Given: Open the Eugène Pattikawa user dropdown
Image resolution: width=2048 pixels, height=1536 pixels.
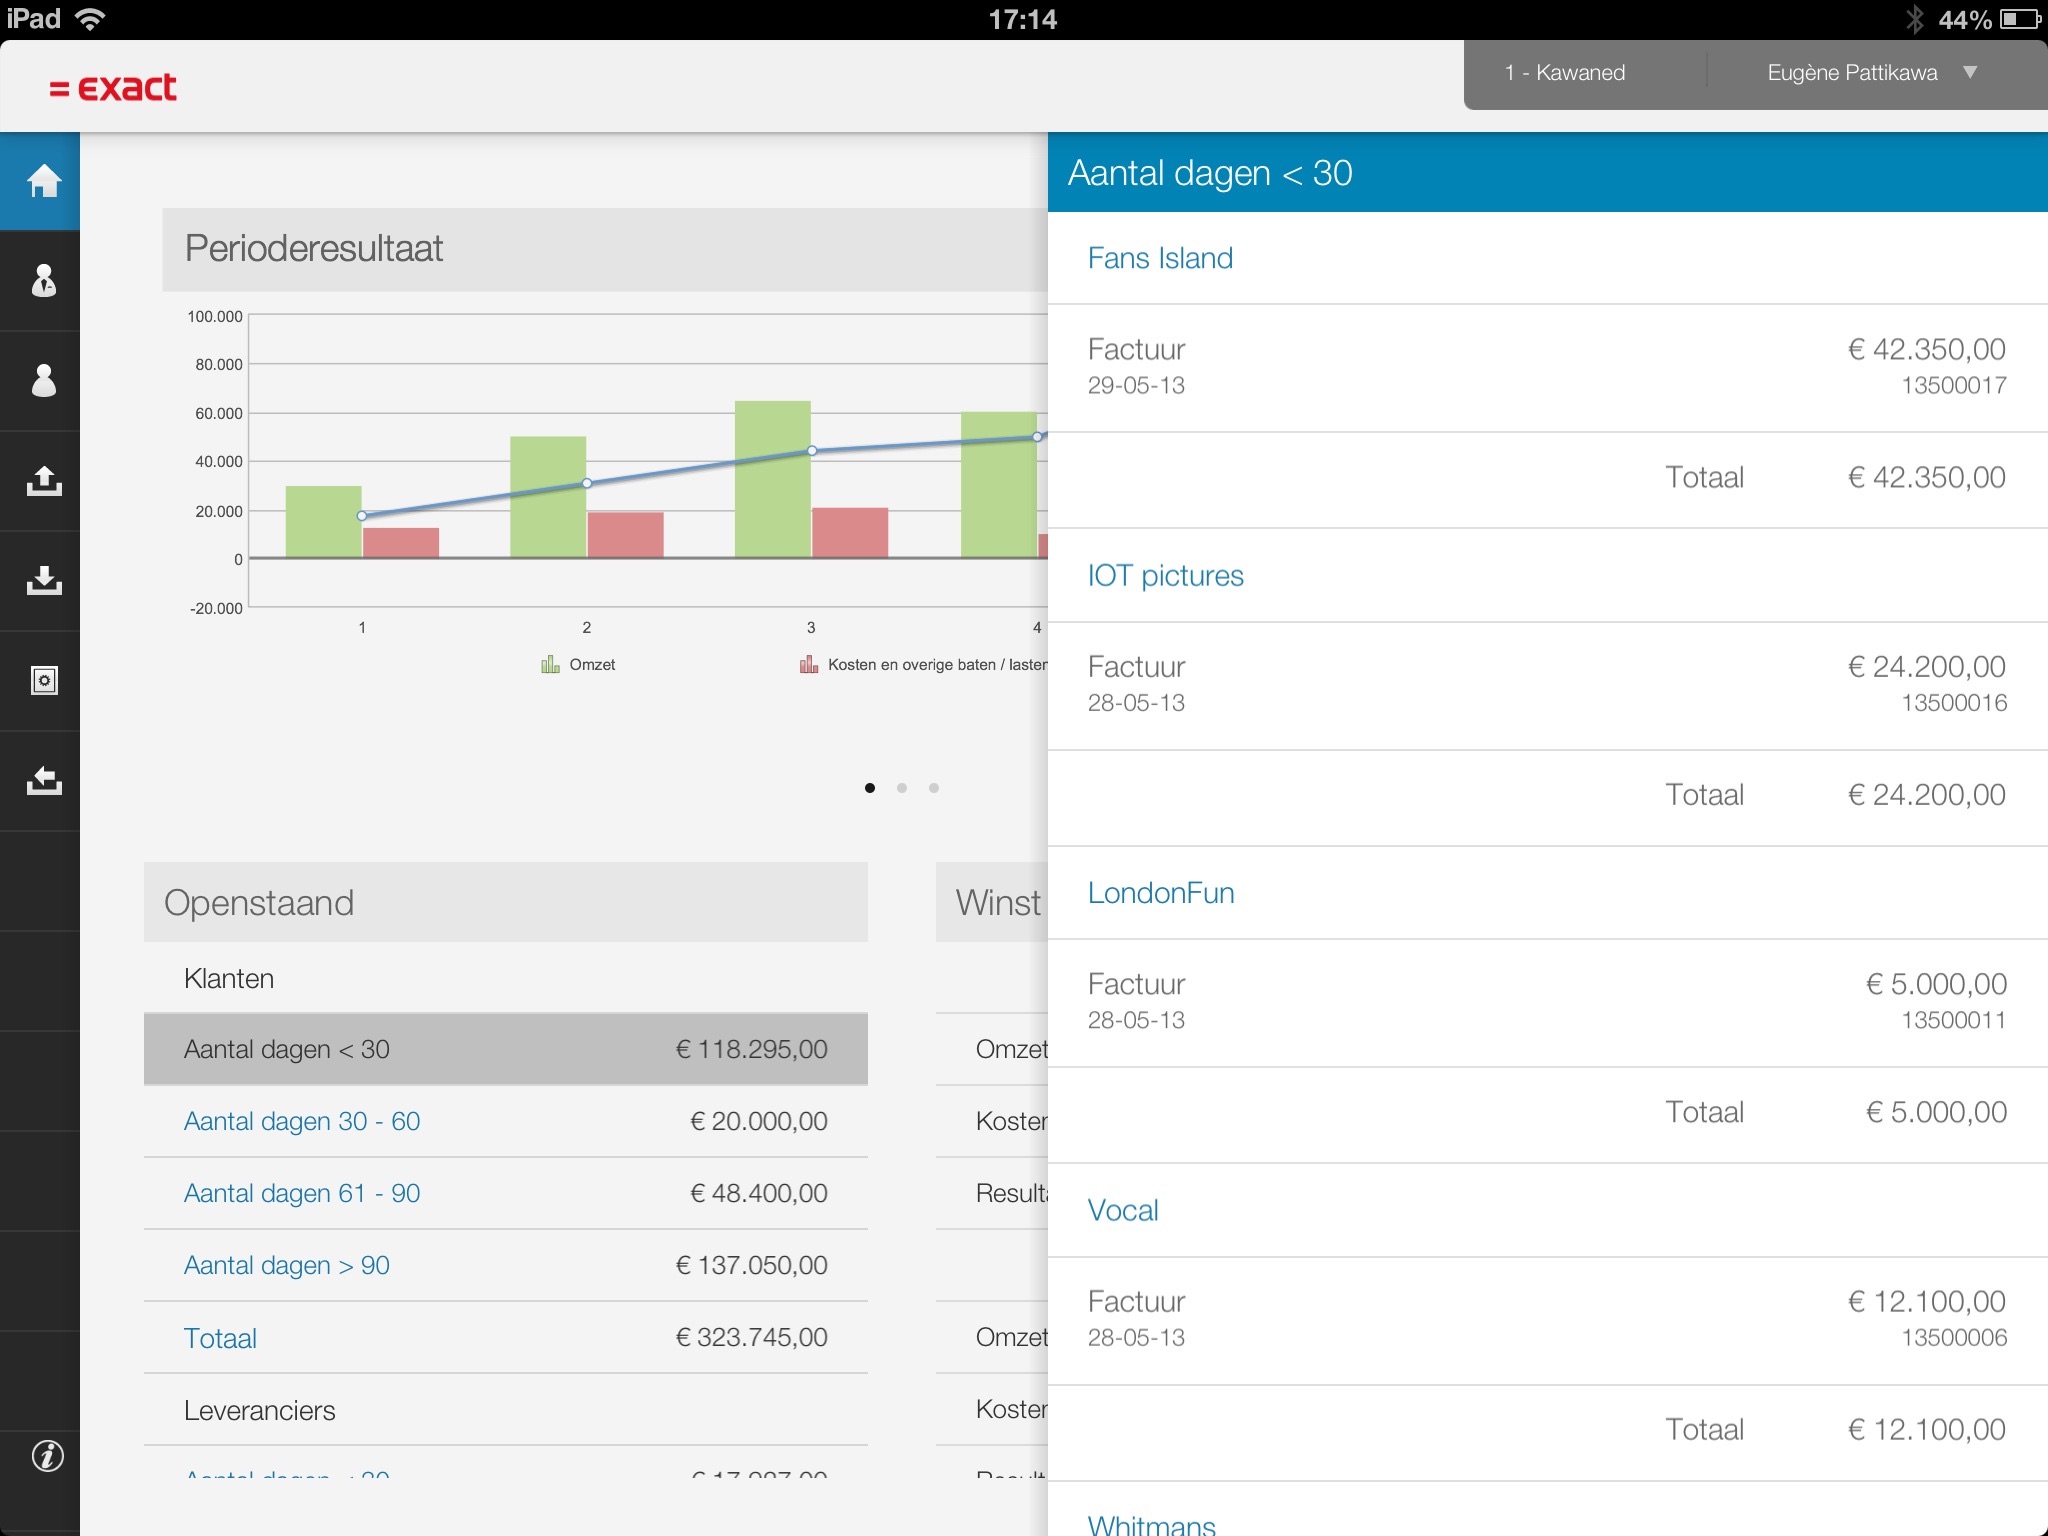Looking at the screenshot, I should (x=1871, y=73).
